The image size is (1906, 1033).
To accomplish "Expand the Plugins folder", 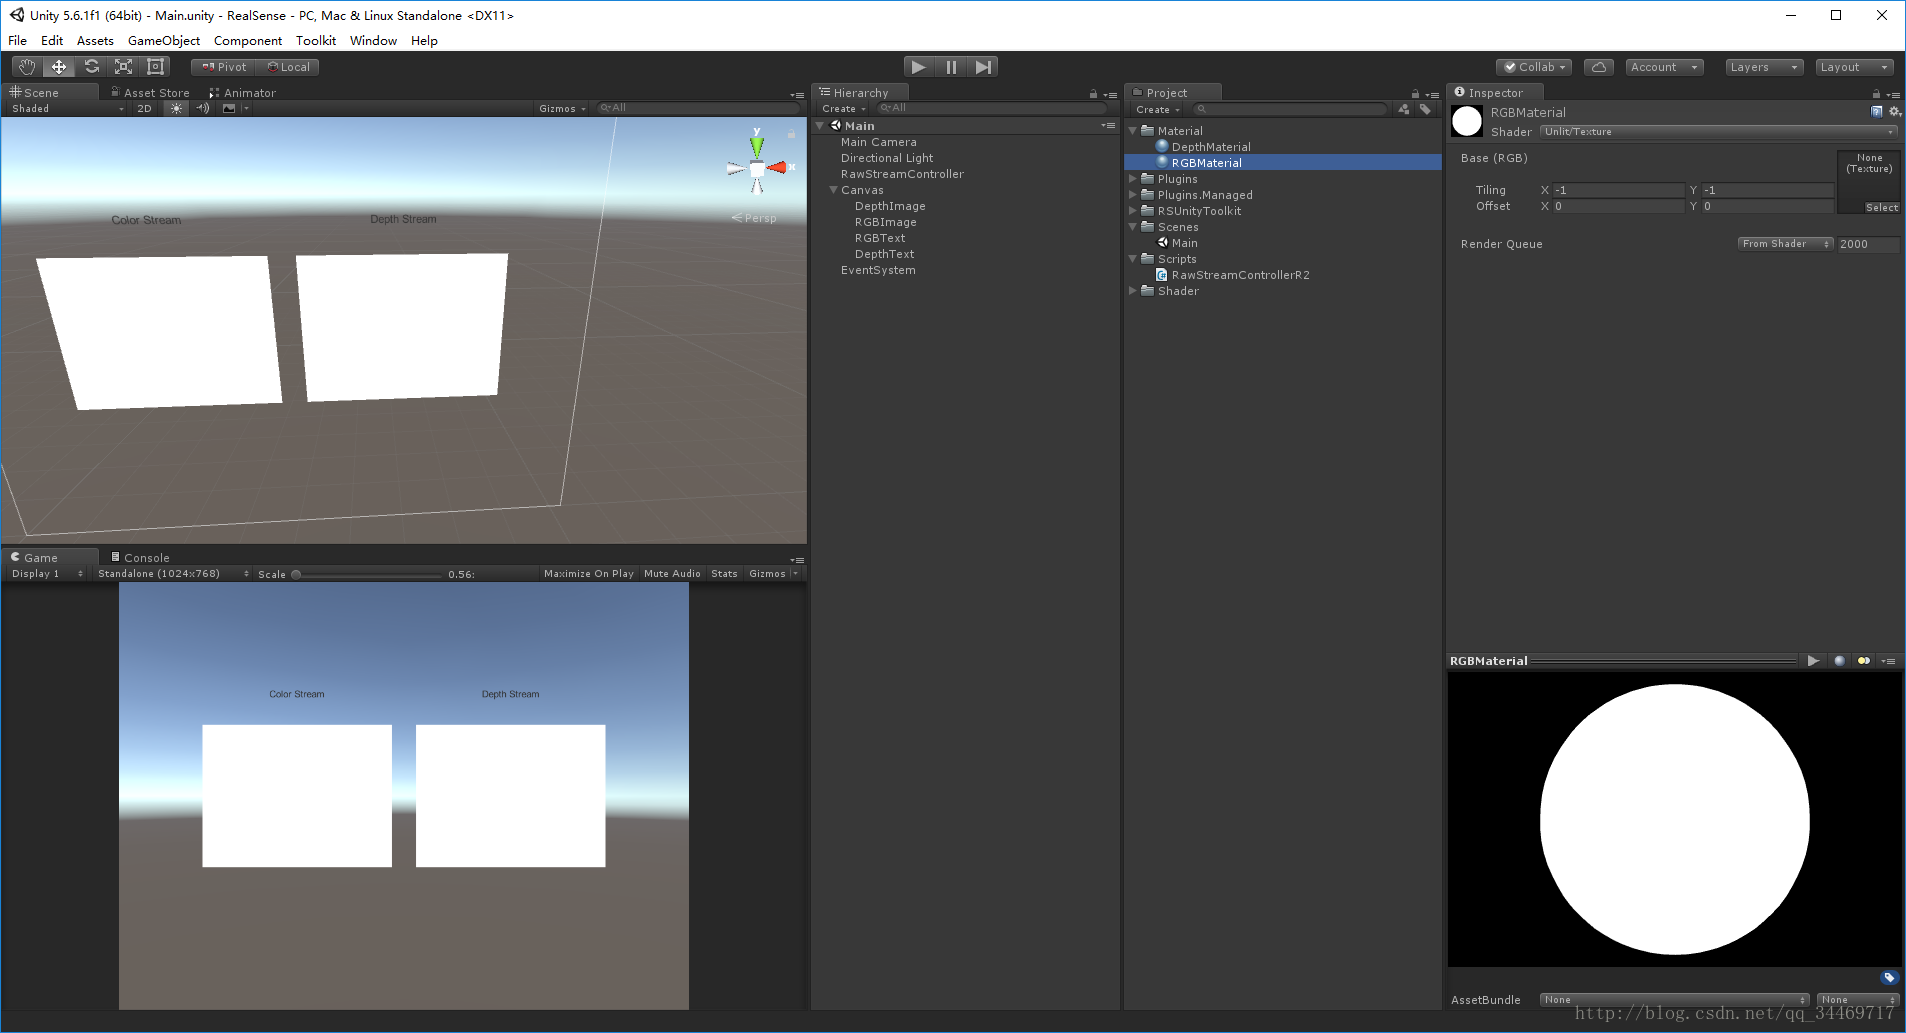I will pos(1133,179).
